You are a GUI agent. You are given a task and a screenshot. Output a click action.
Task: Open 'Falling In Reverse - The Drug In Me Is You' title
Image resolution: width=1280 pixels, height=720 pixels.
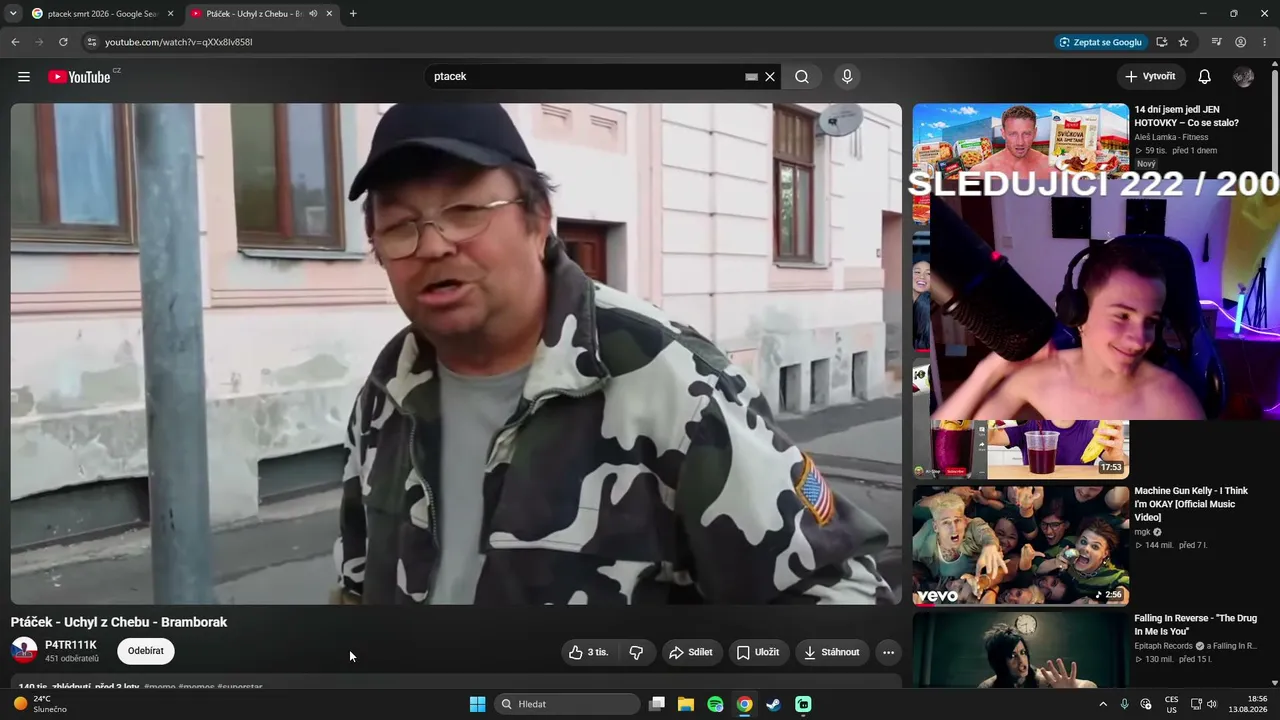(x=1195, y=625)
